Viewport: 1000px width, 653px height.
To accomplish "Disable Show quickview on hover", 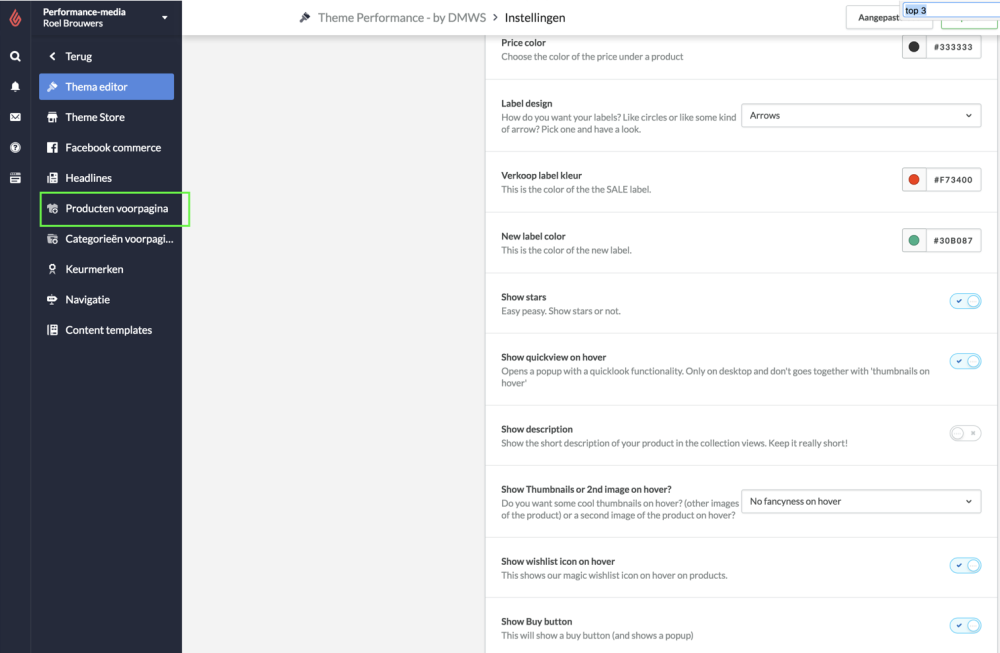I will pyautogui.click(x=965, y=361).
